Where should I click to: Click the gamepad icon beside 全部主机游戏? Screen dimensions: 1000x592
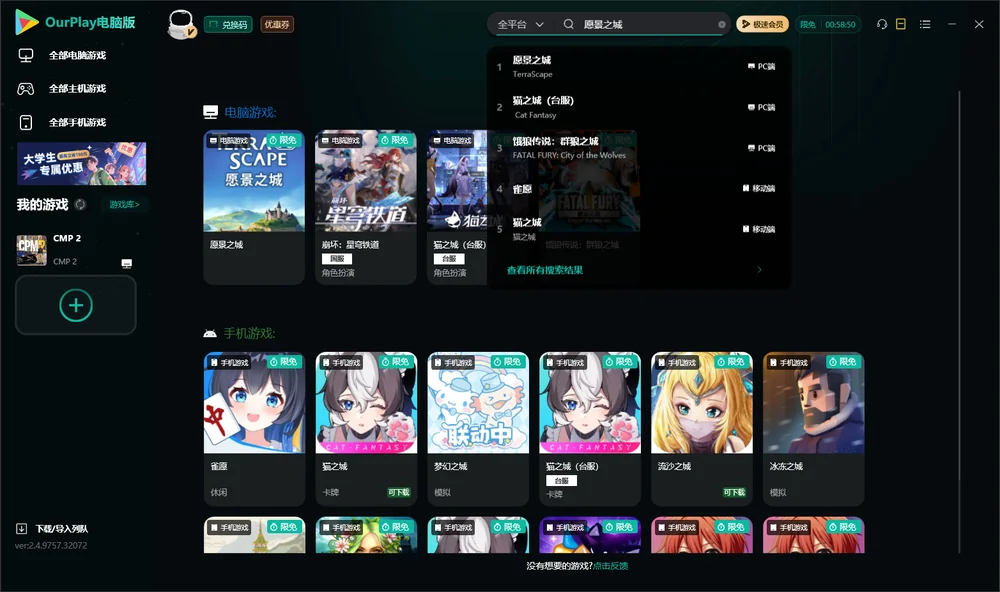coord(26,89)
